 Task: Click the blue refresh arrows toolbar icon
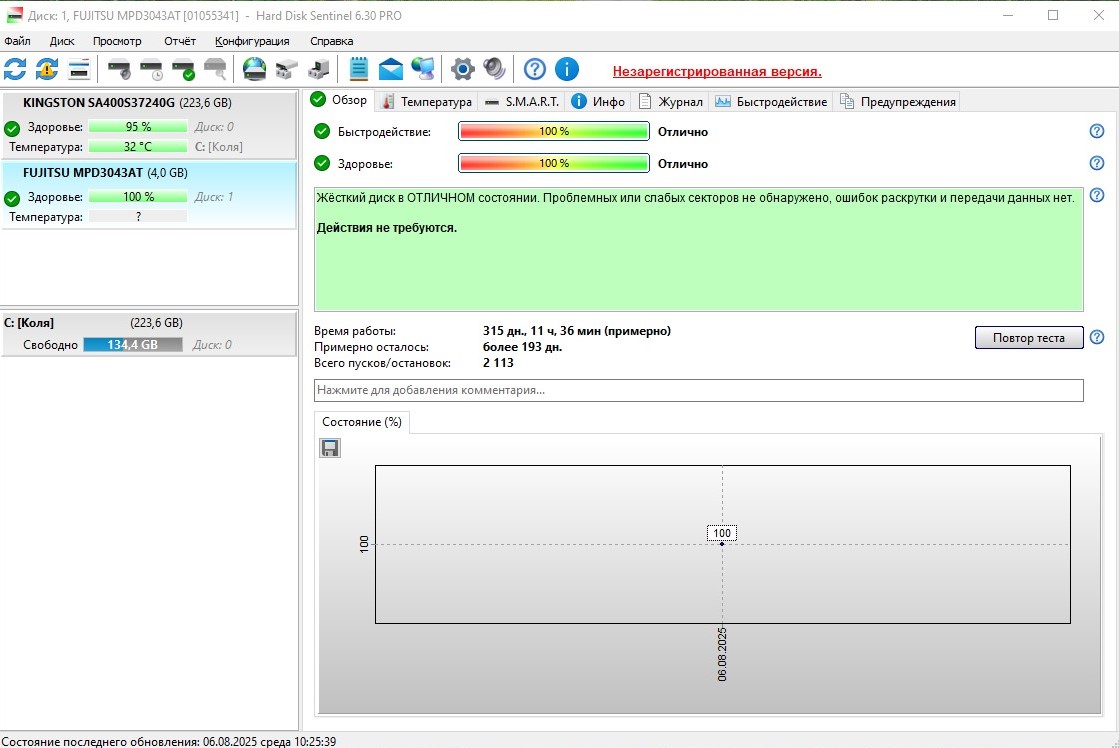point(15,69)
